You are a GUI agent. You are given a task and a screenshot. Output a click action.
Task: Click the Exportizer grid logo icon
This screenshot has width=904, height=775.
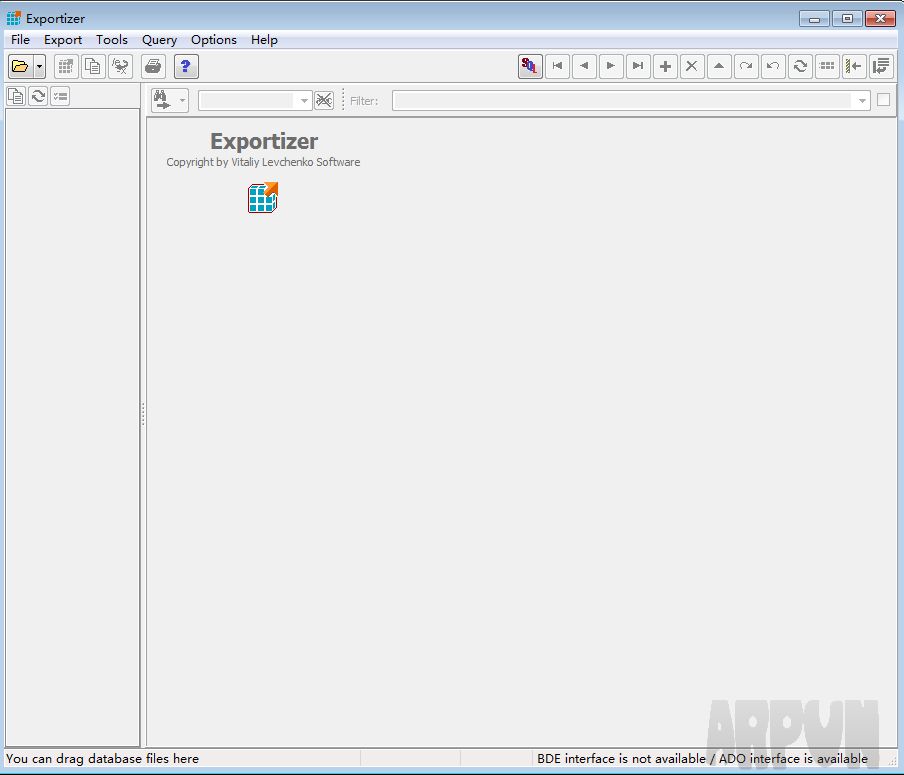click(262, 198)
